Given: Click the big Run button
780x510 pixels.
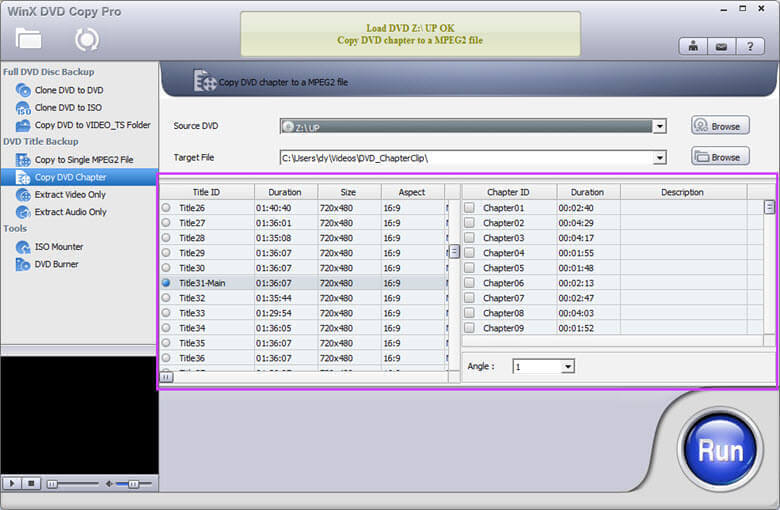Looking at the screenshot, I should (x=720, y=451).
